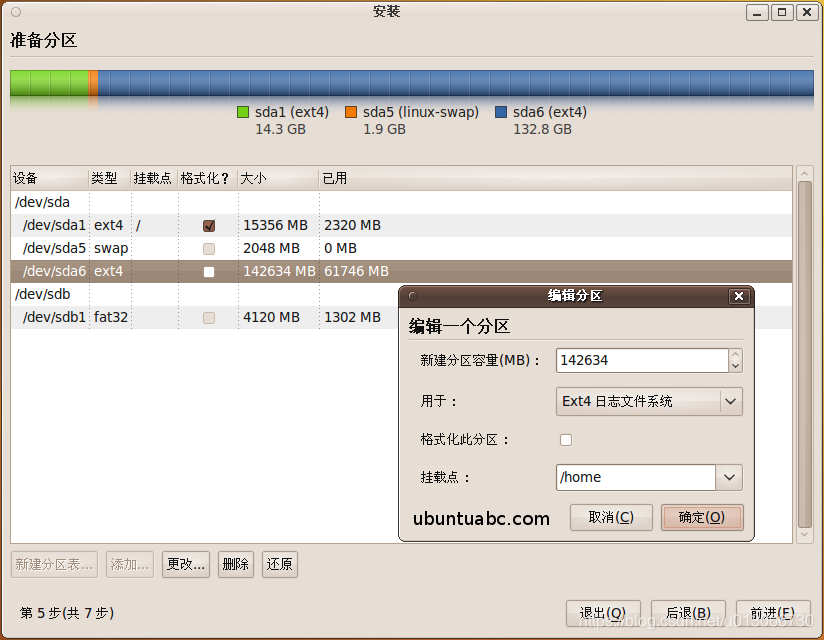Confirm partition edit with 确定(O)
The width and height of the screenshot is (824, 640).
tap(702, 518)
